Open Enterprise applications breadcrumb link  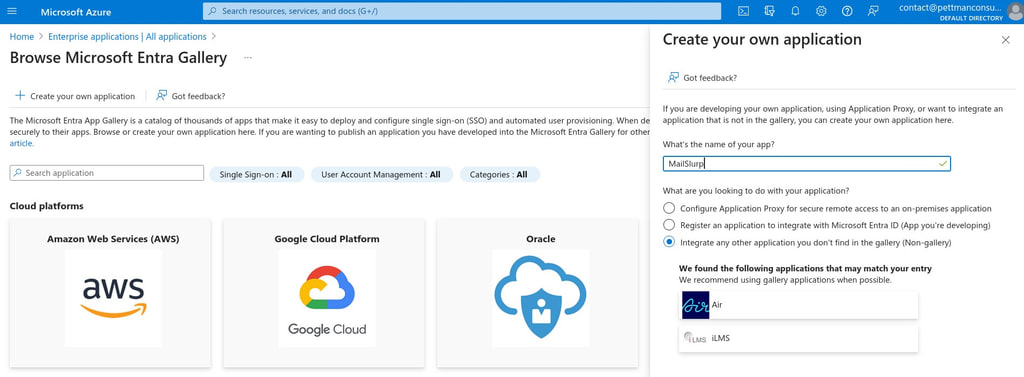(x=127, y=37)
